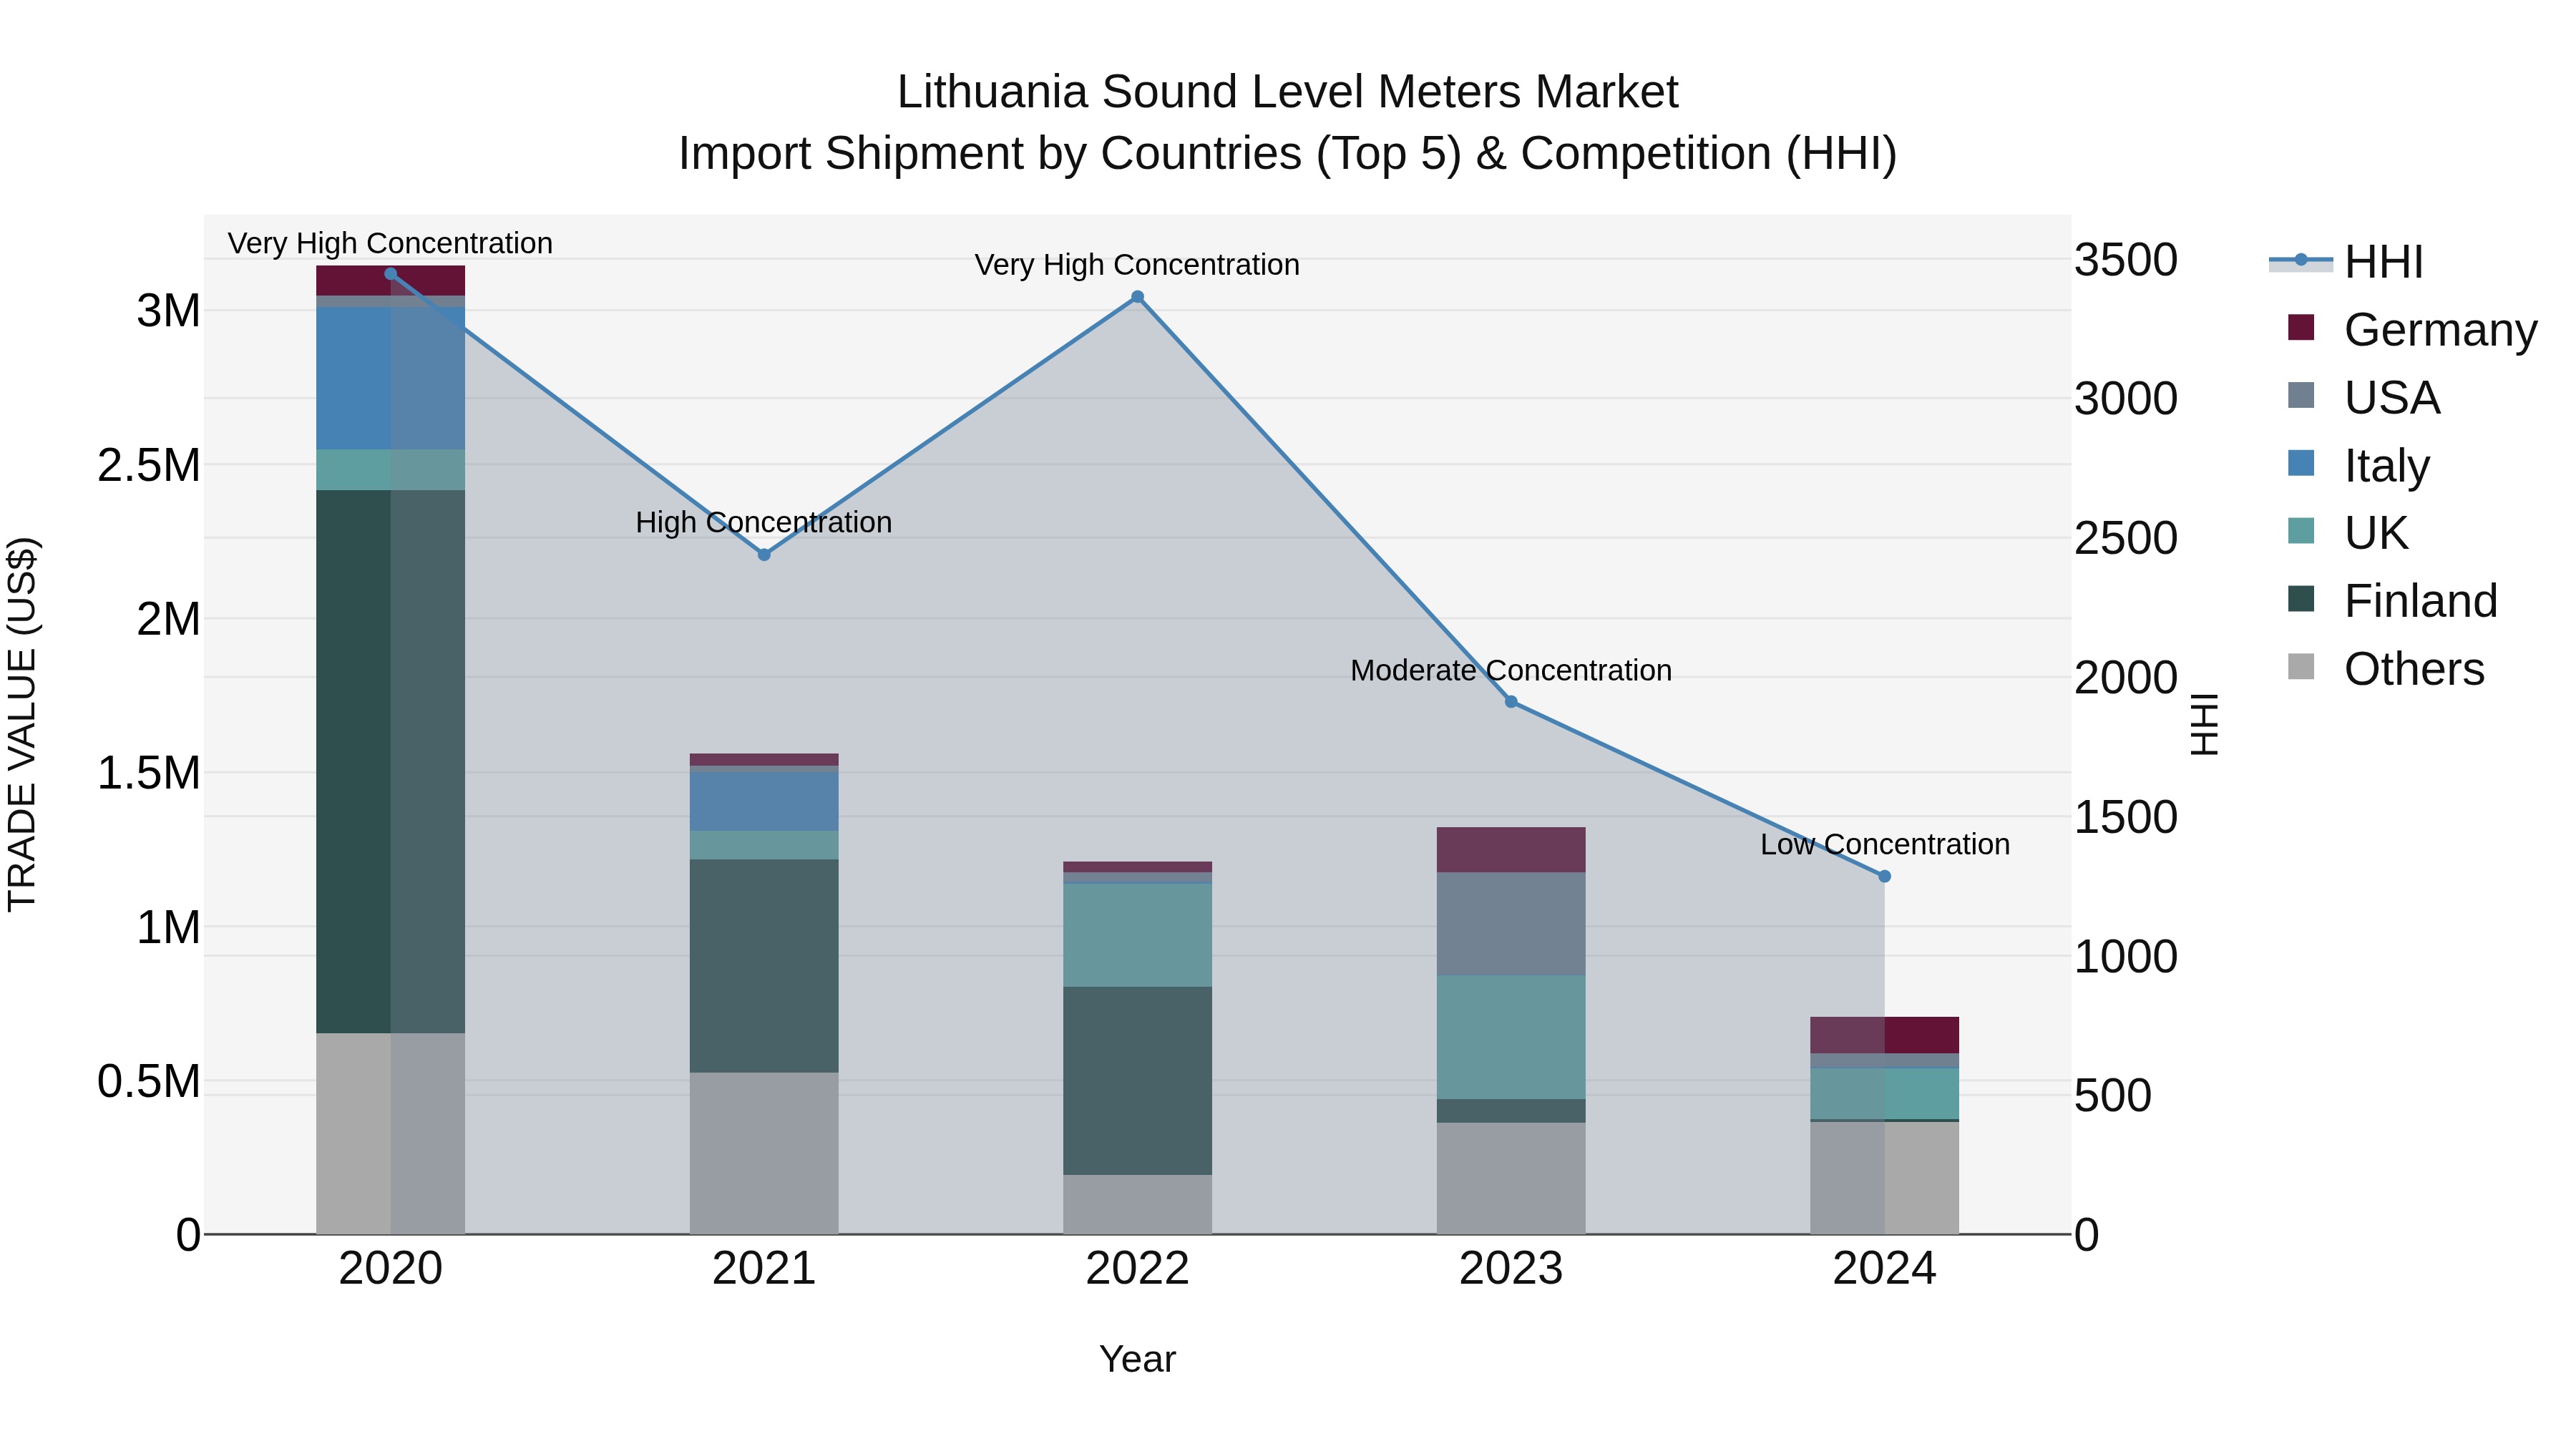The width and height of the screenshot is (2576, 1449).
Task: Click the Germany legend color swatch
Action: [2301, 327]
